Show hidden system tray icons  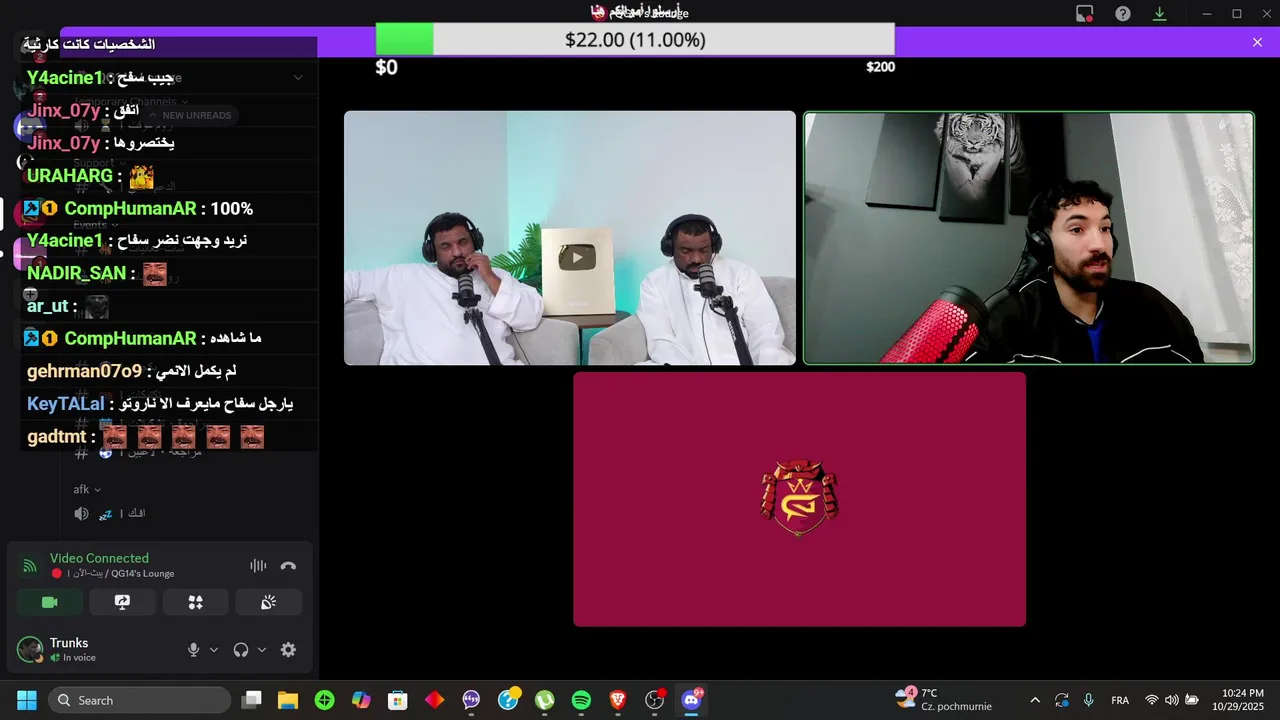click(x=1035, y=700)
